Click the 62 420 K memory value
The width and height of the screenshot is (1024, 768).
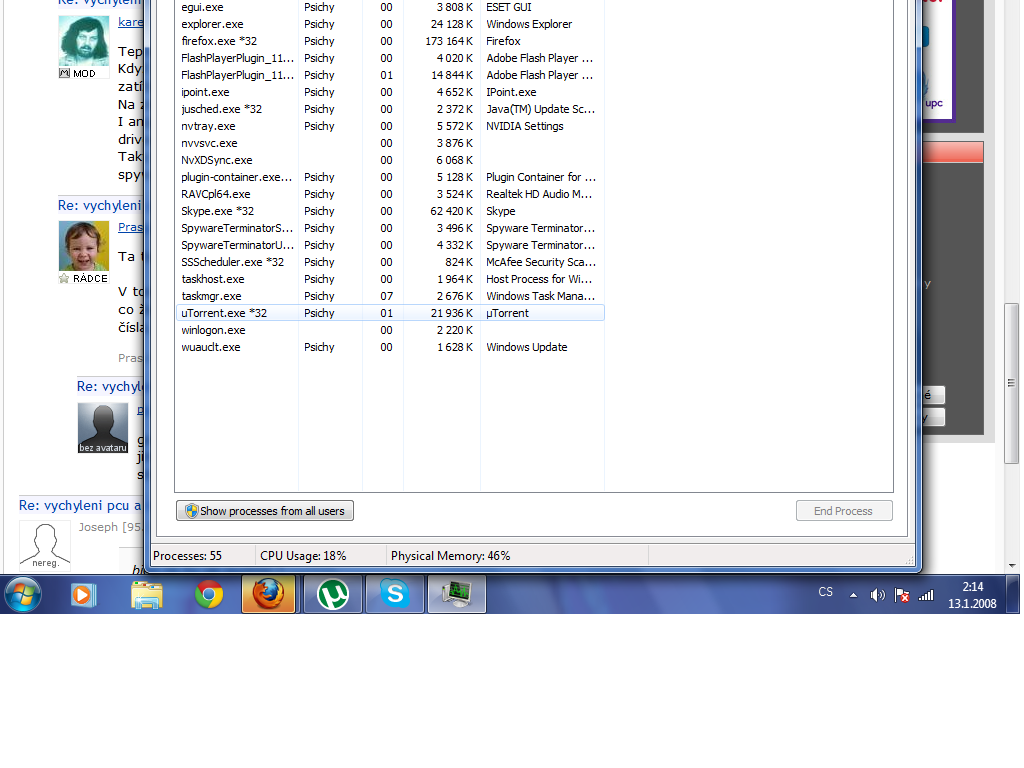coord(451,211)
